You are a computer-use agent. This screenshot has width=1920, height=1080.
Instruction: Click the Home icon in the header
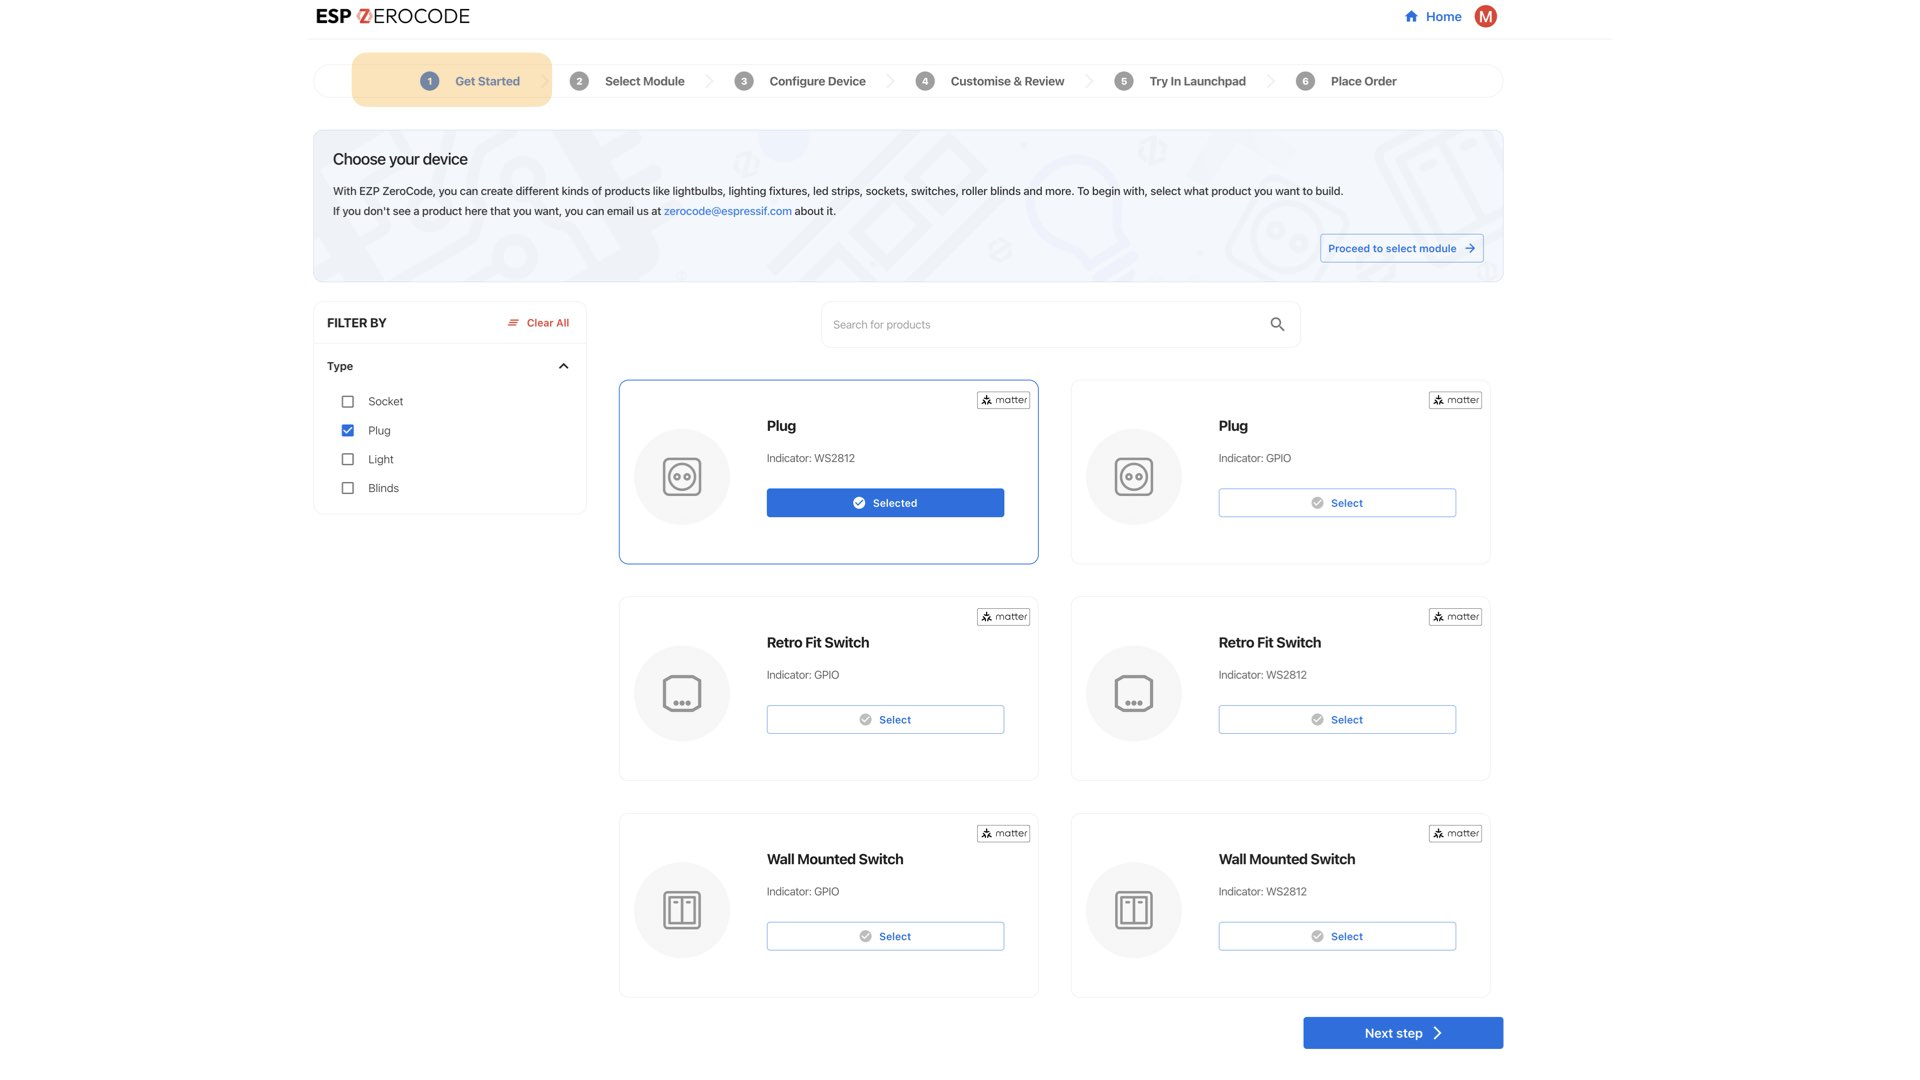tap(1410, 16)
